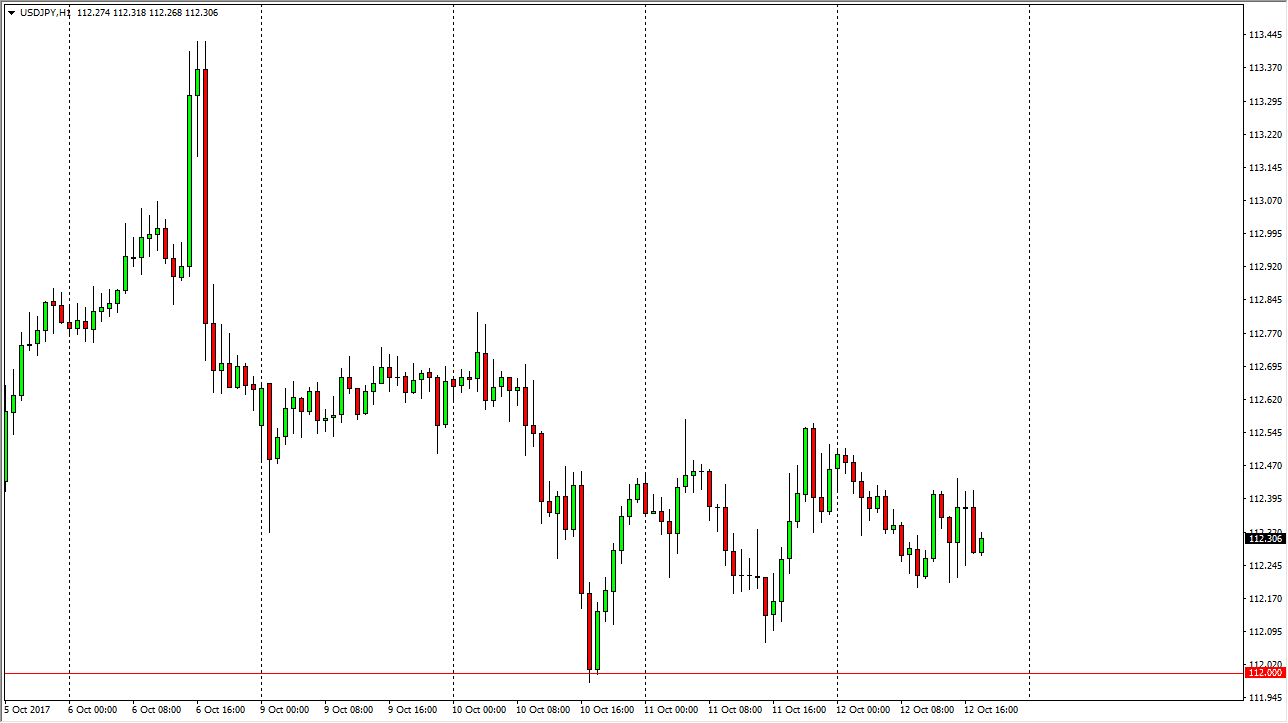Click the 112.170 price scale label
The width and height of the screenshot is (1288, 723).
click(1264, 599)
